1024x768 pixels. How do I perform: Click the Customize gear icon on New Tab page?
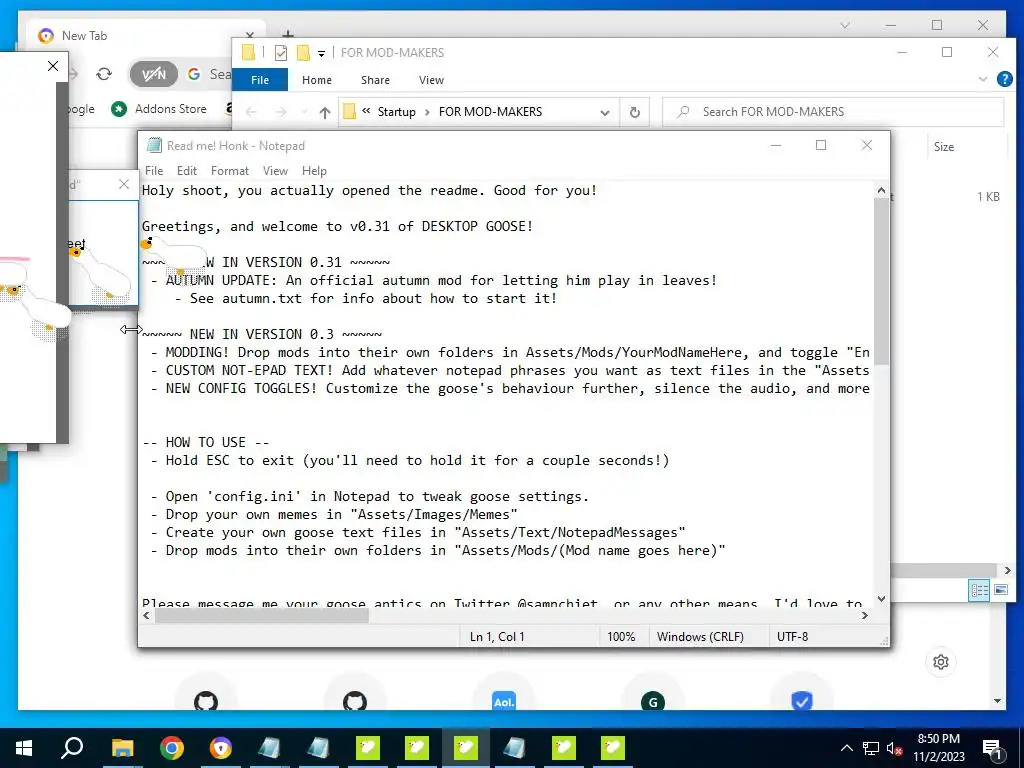940,662
